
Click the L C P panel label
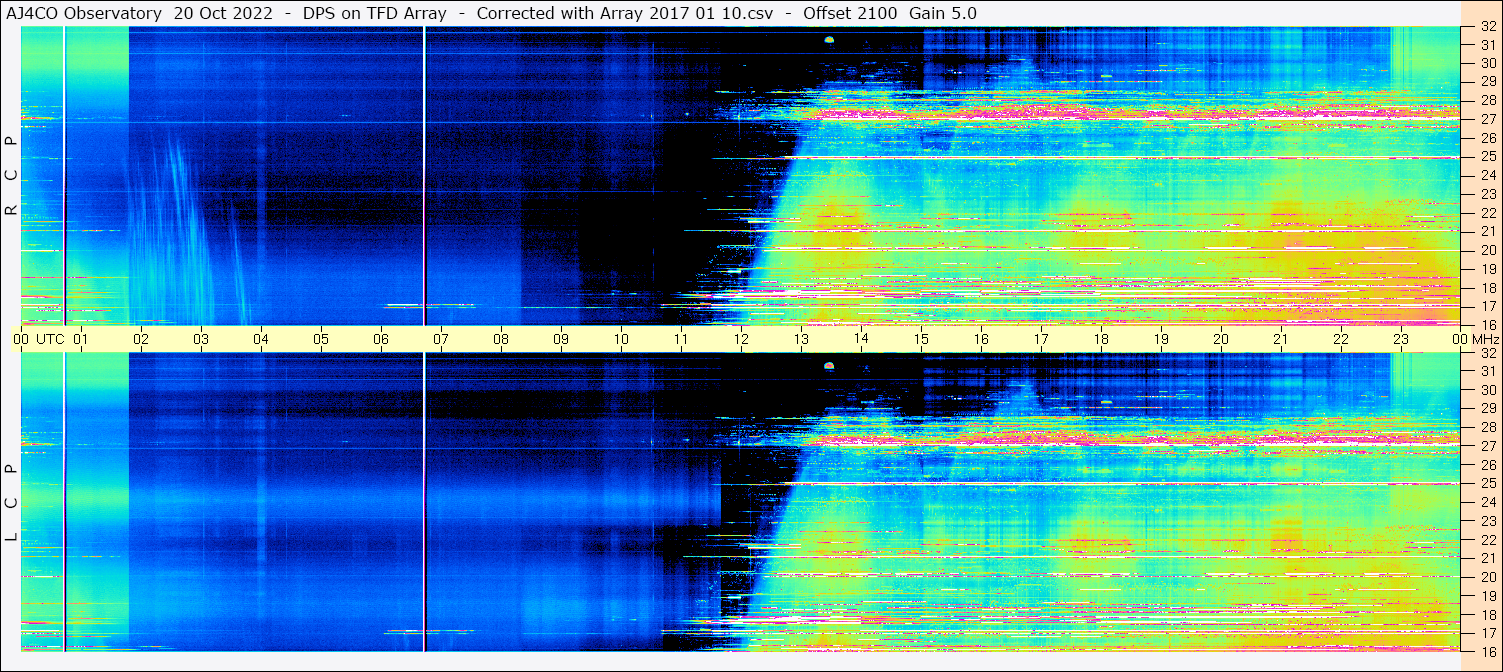pos(11,502)
